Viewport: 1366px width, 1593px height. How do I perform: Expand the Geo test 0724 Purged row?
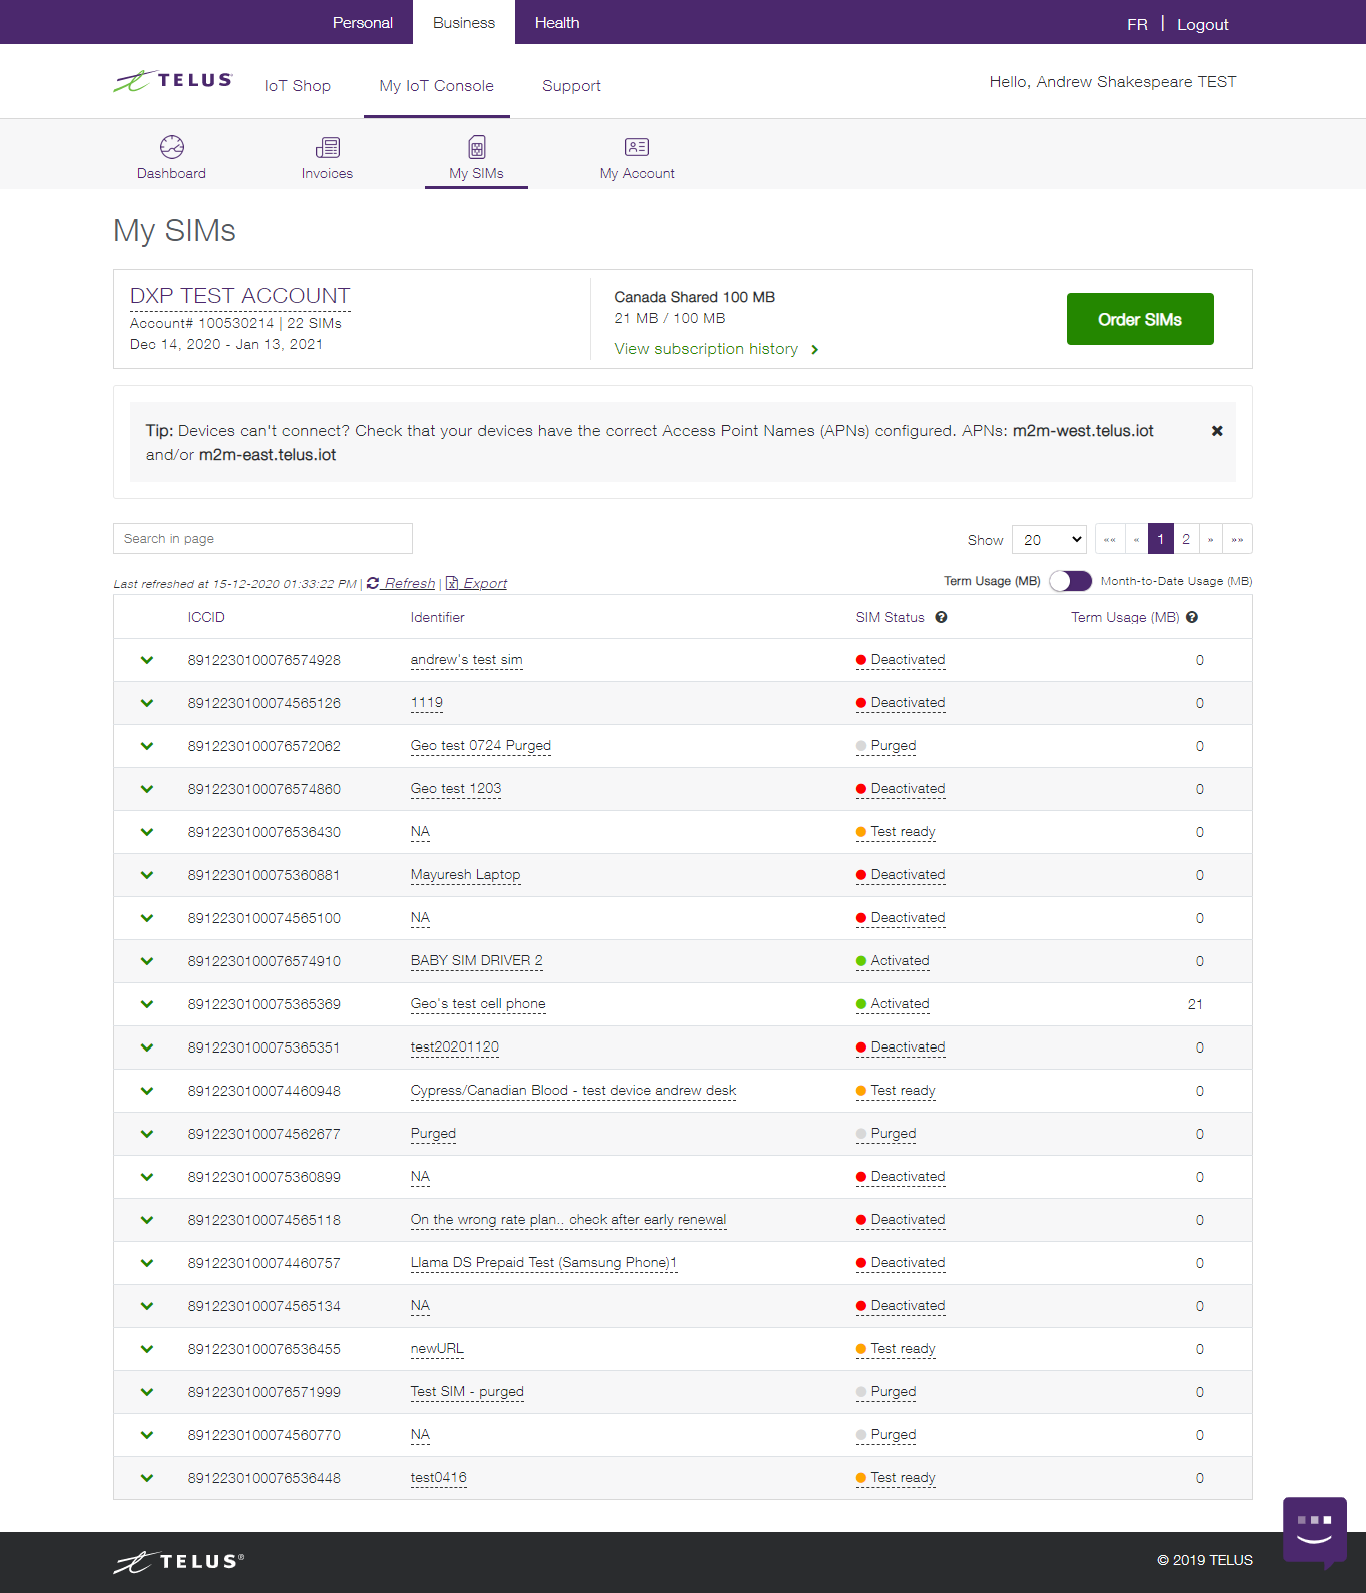click(147, 746)
